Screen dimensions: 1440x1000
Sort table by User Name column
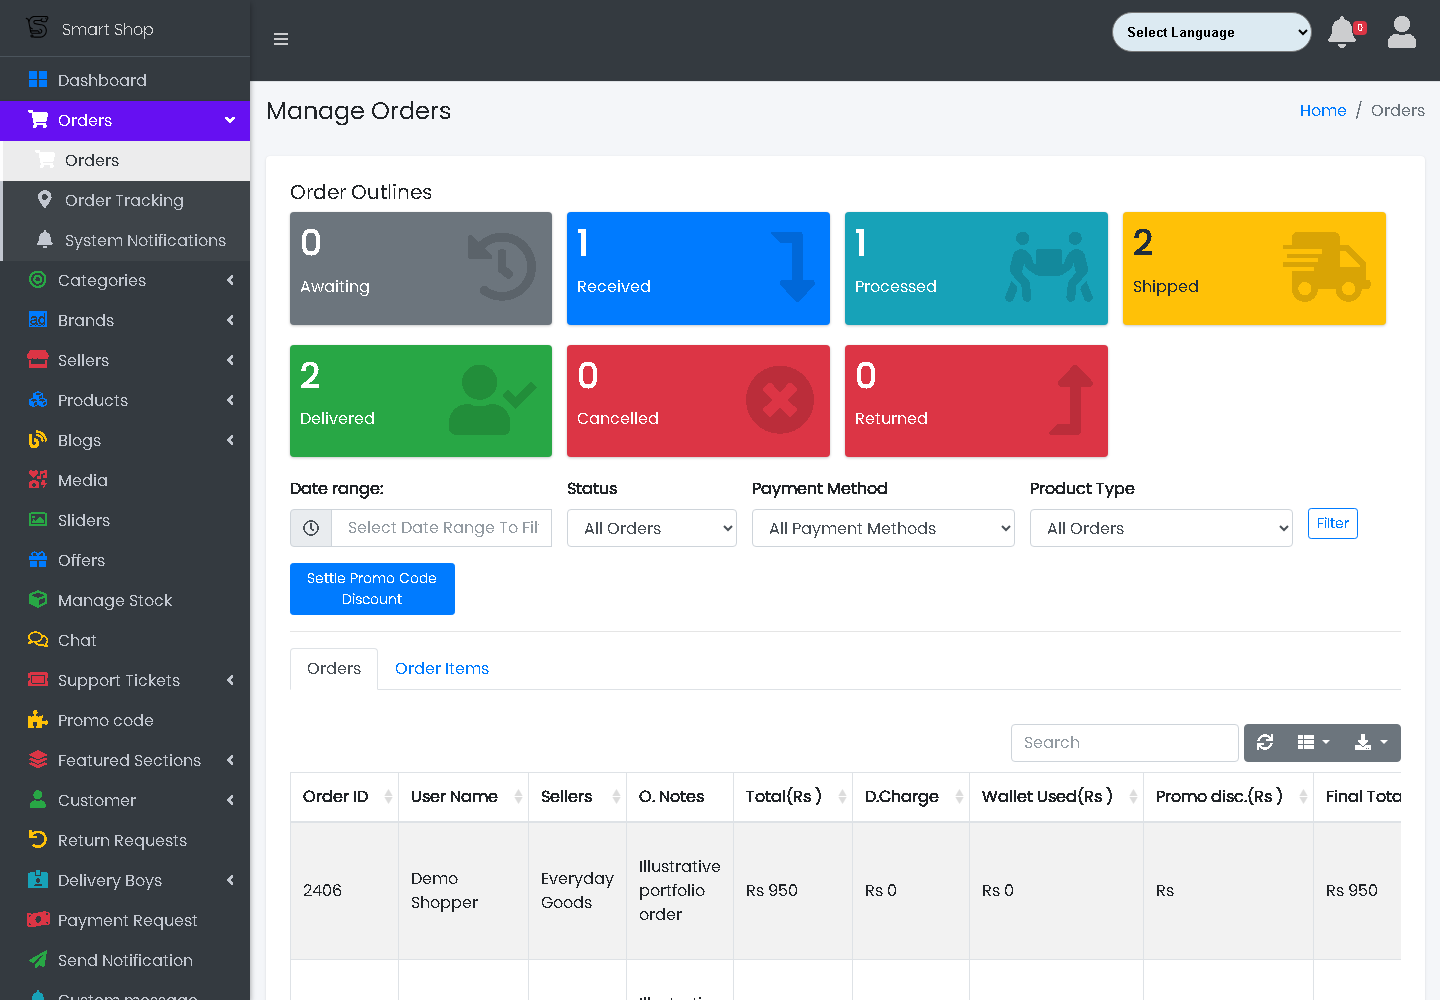pos(463,796)
